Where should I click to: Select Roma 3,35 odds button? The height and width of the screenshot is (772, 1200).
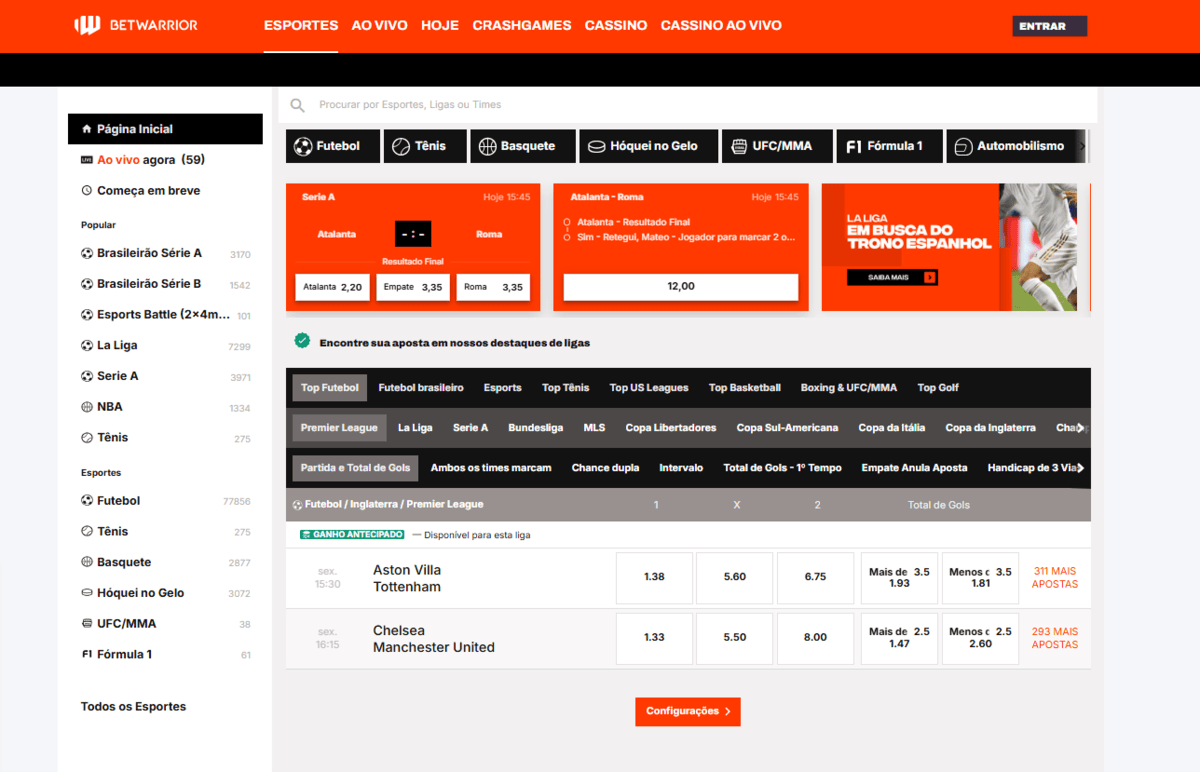point(493,287)
